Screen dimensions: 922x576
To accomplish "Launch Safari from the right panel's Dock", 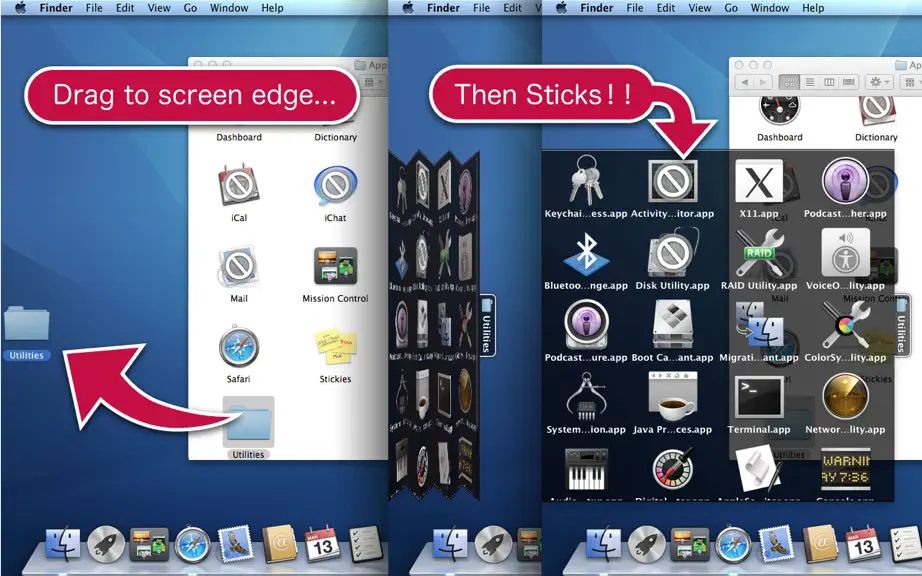I will coord(733,544).
